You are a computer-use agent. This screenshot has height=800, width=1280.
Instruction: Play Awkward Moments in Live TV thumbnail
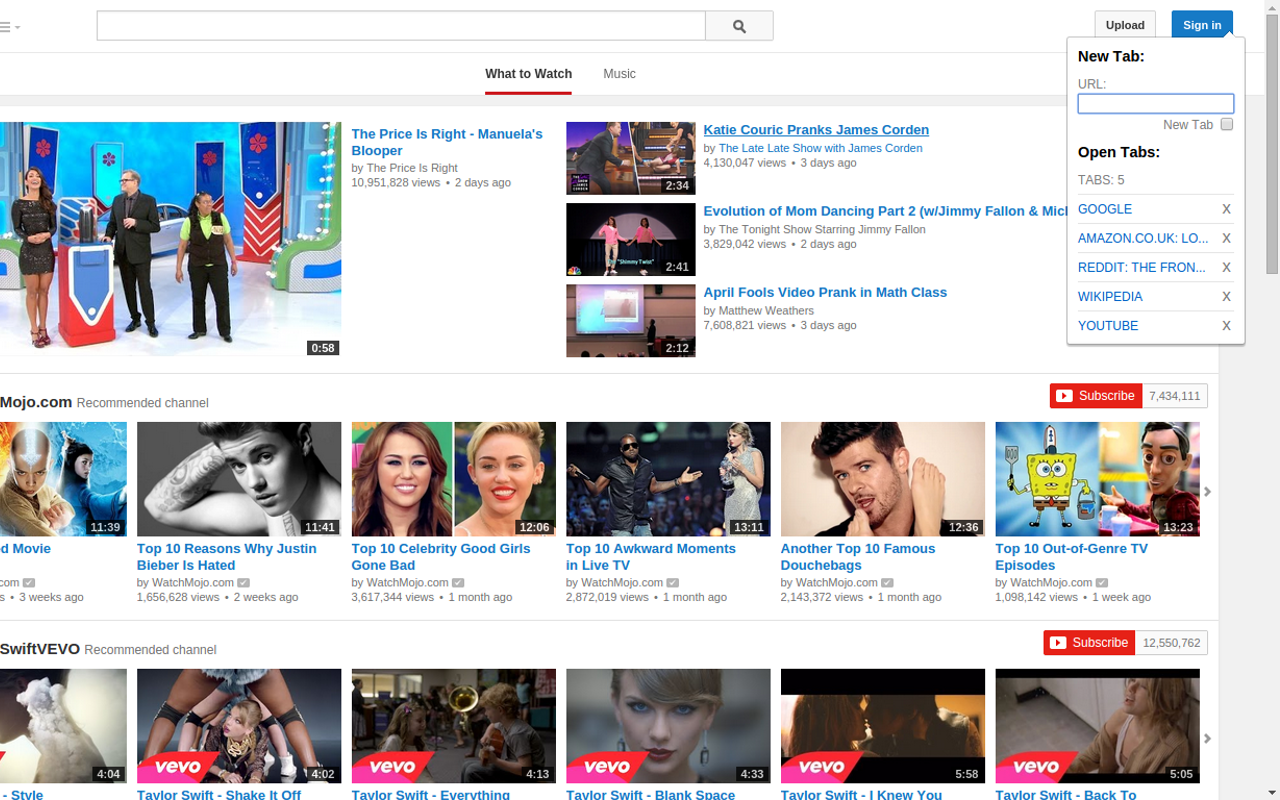pyautogui.click(x=668, y=479)
